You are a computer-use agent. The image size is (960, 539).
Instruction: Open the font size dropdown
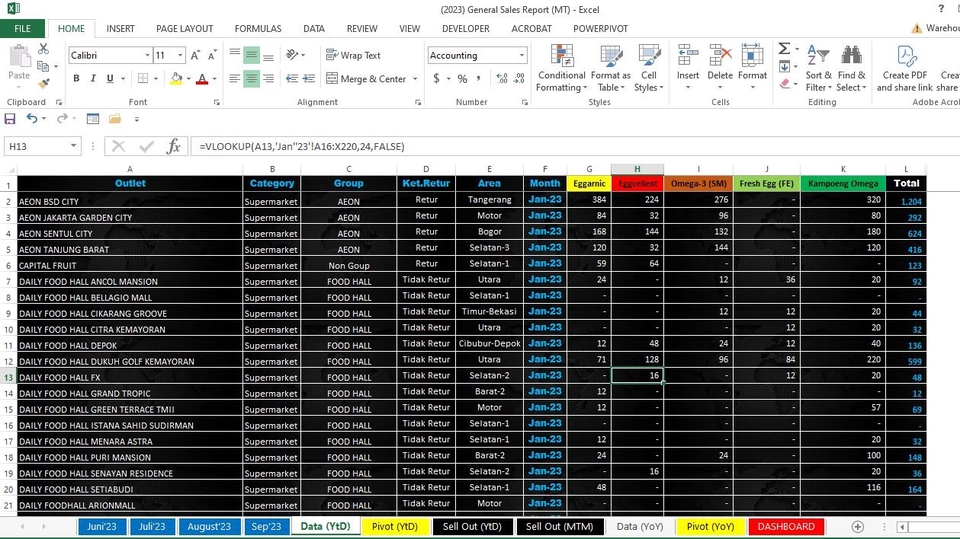(181, 55)
